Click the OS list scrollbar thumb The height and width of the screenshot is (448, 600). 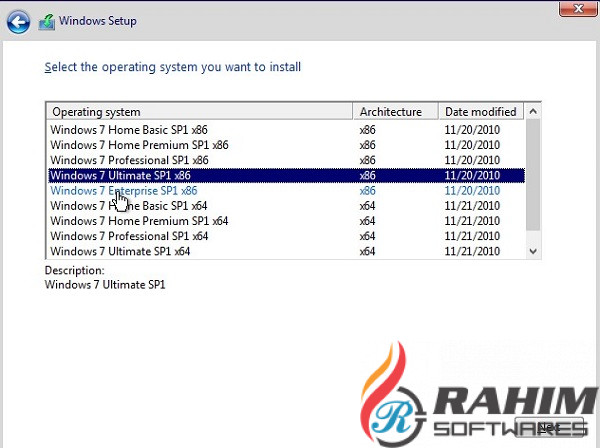coord(533,175)
